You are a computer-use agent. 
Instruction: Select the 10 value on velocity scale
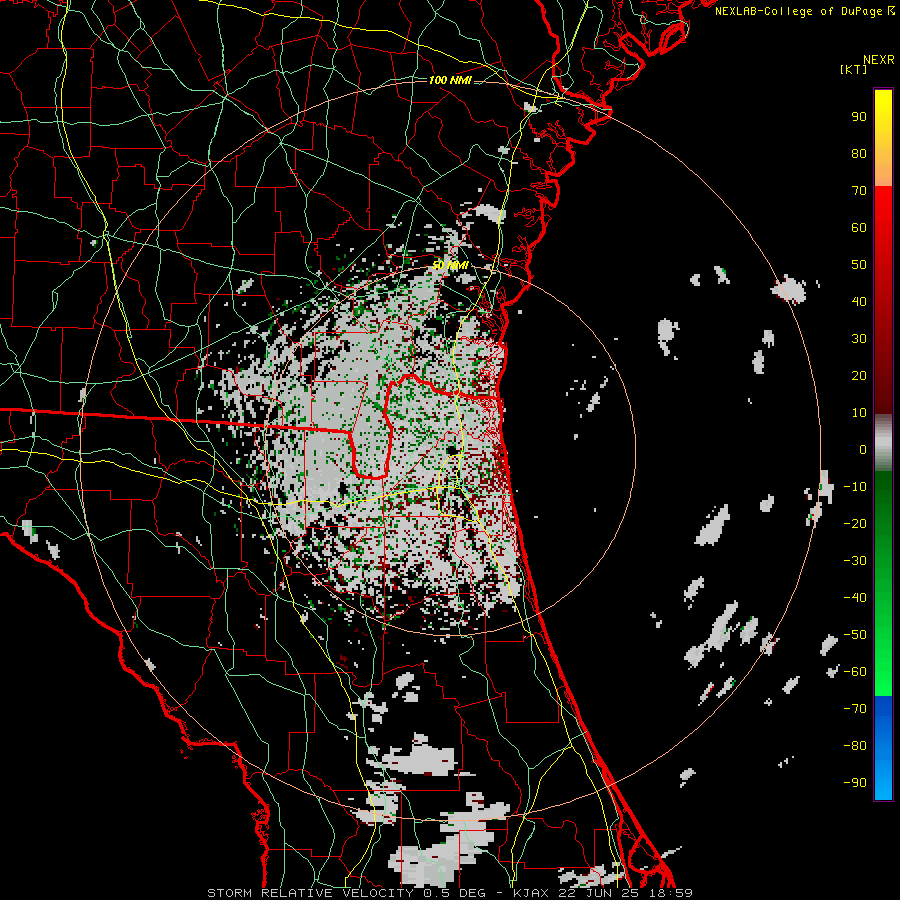[859, 413]
